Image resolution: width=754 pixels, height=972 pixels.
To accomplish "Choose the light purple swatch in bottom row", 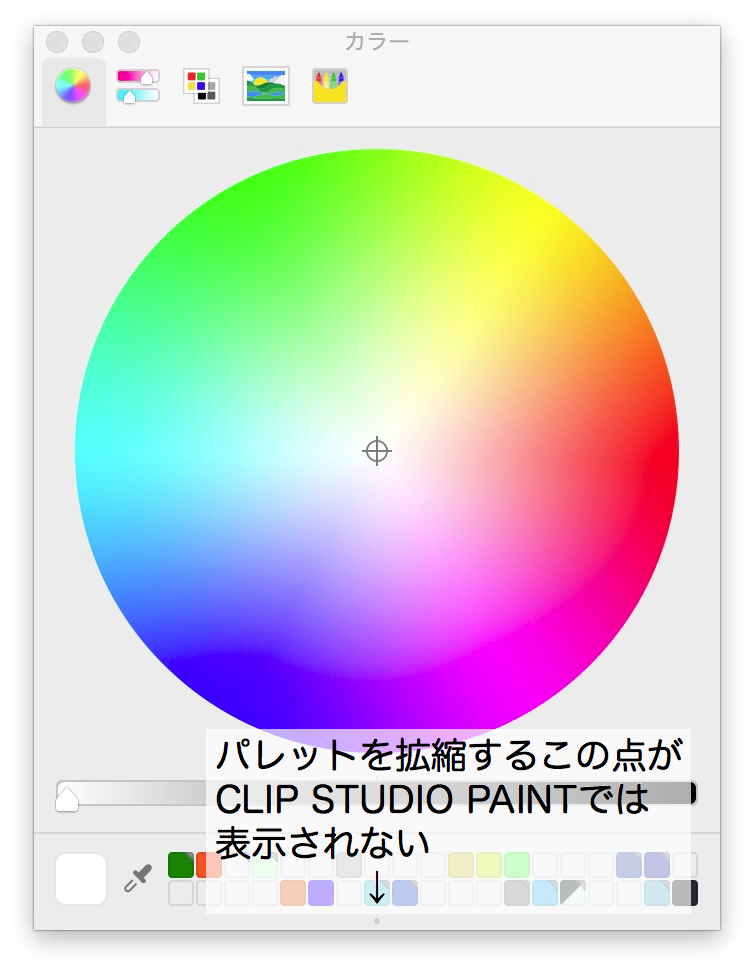I will [320, 893].
